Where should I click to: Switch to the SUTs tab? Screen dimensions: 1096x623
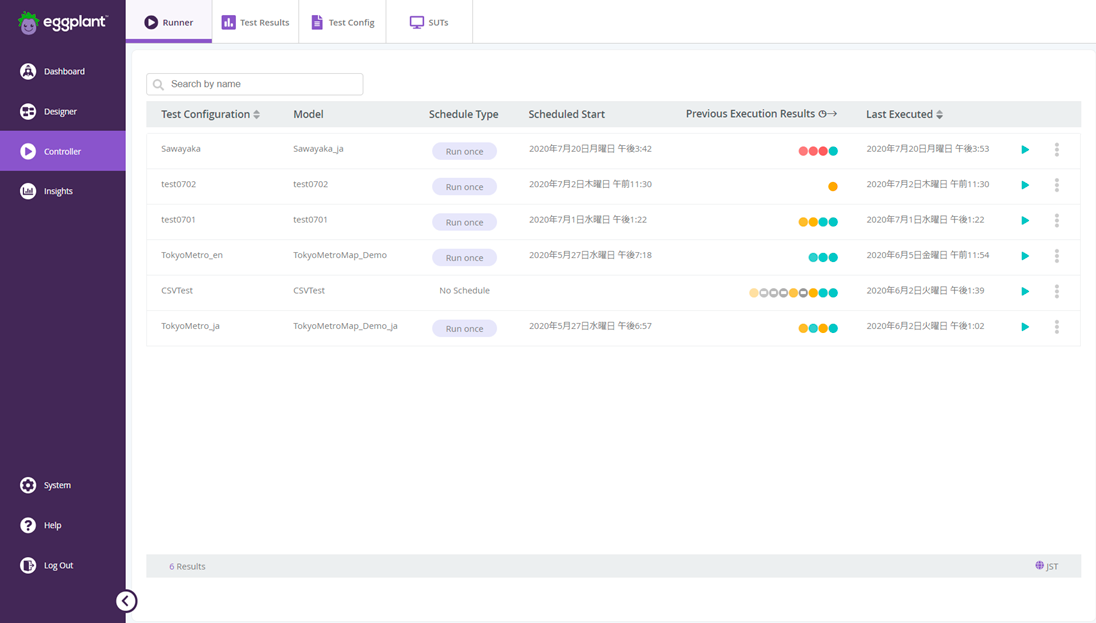(429, 22)
